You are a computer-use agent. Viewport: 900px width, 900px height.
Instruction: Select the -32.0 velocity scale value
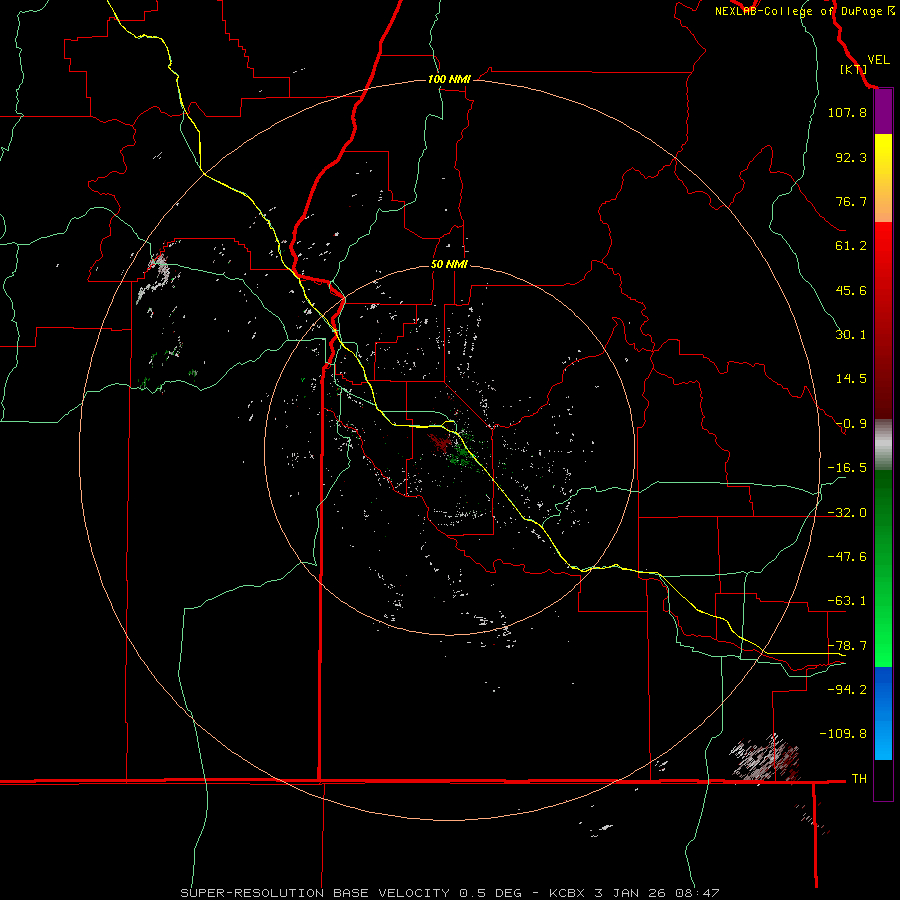[847, 513]
